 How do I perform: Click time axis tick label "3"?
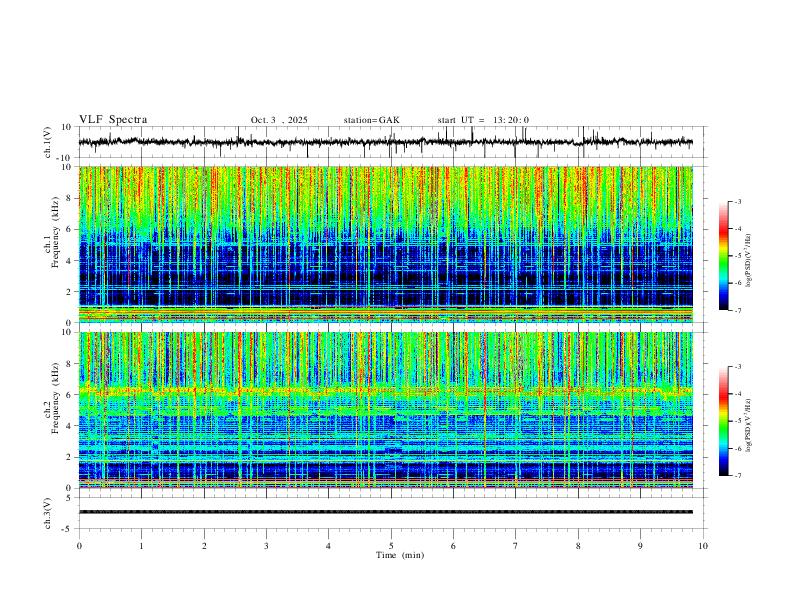(x=266, y=546)
